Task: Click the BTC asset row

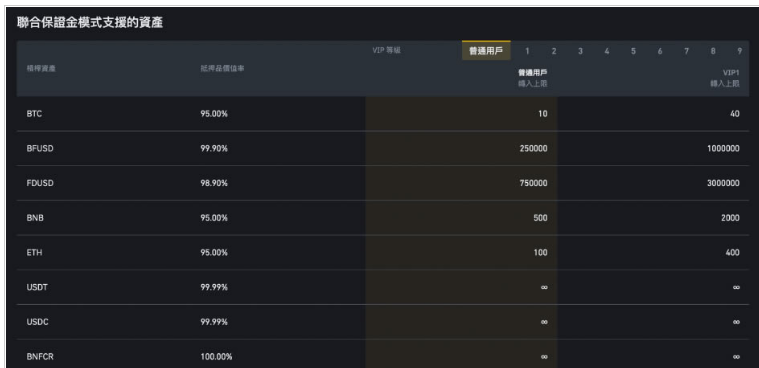Action: (383, 114)
